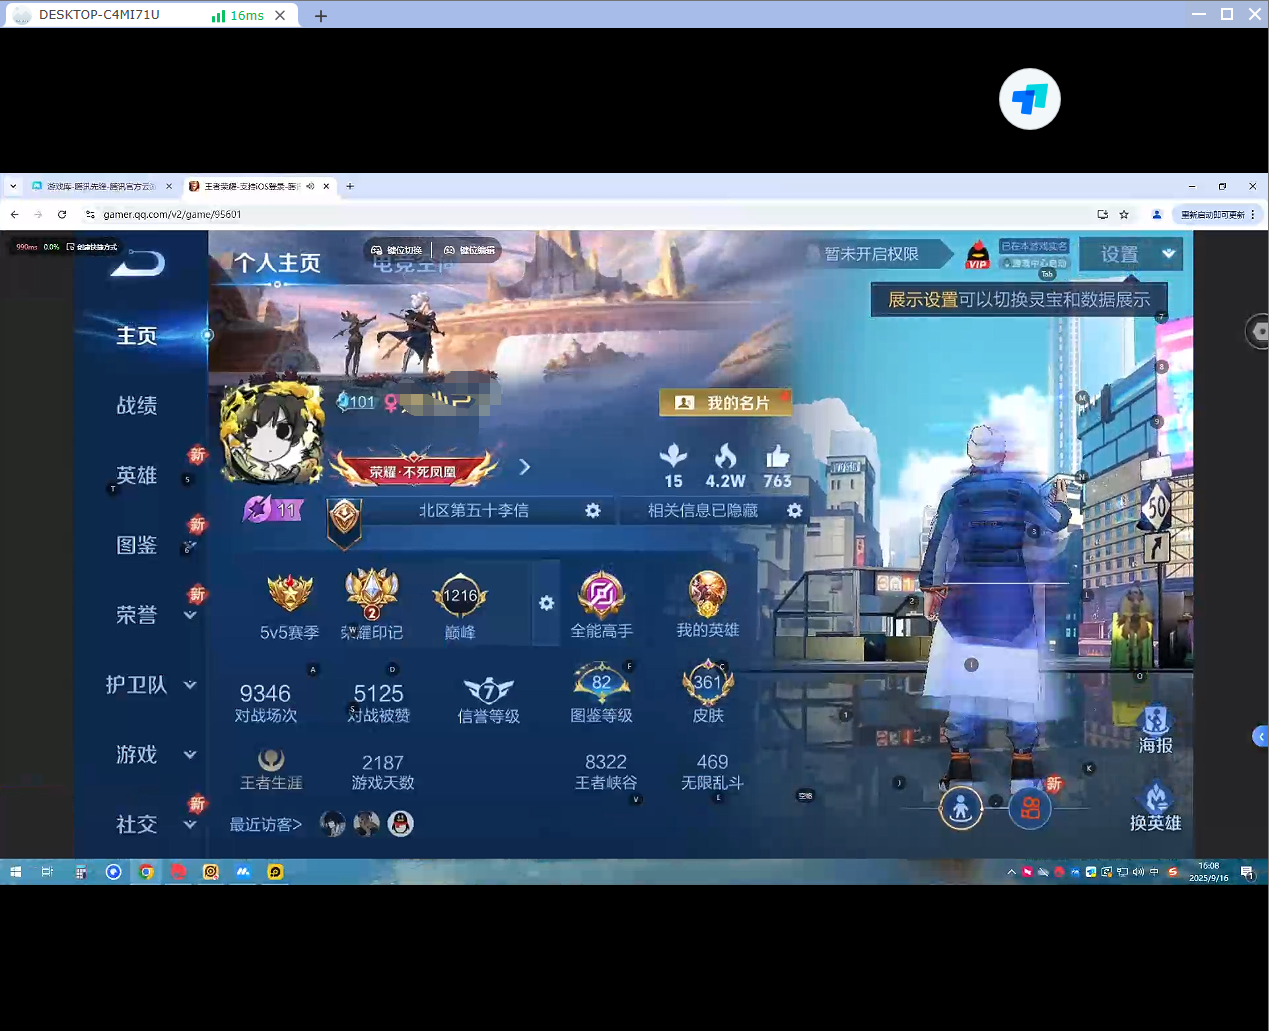The image size is (1269, 1031).
Task: Click the taskbar volume icon
Action: (1138, 872)
